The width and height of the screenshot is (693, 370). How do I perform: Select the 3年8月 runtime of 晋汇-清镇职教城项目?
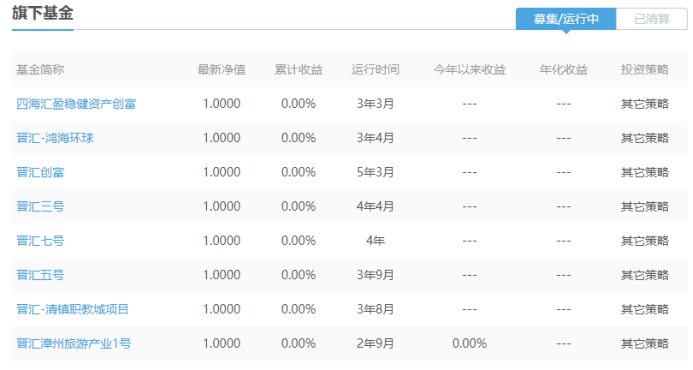[x=375, y=309]
